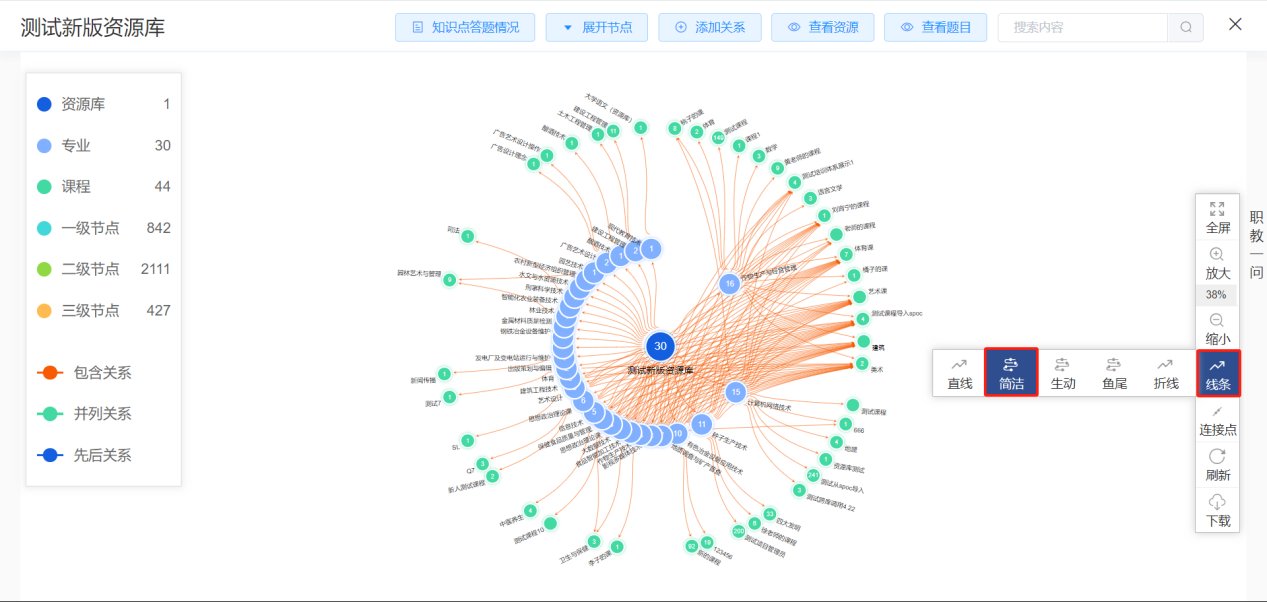This screenshot has height=602, width=1267.
Task: Open the 线条 line style tool
Action: coord(1217,373)
